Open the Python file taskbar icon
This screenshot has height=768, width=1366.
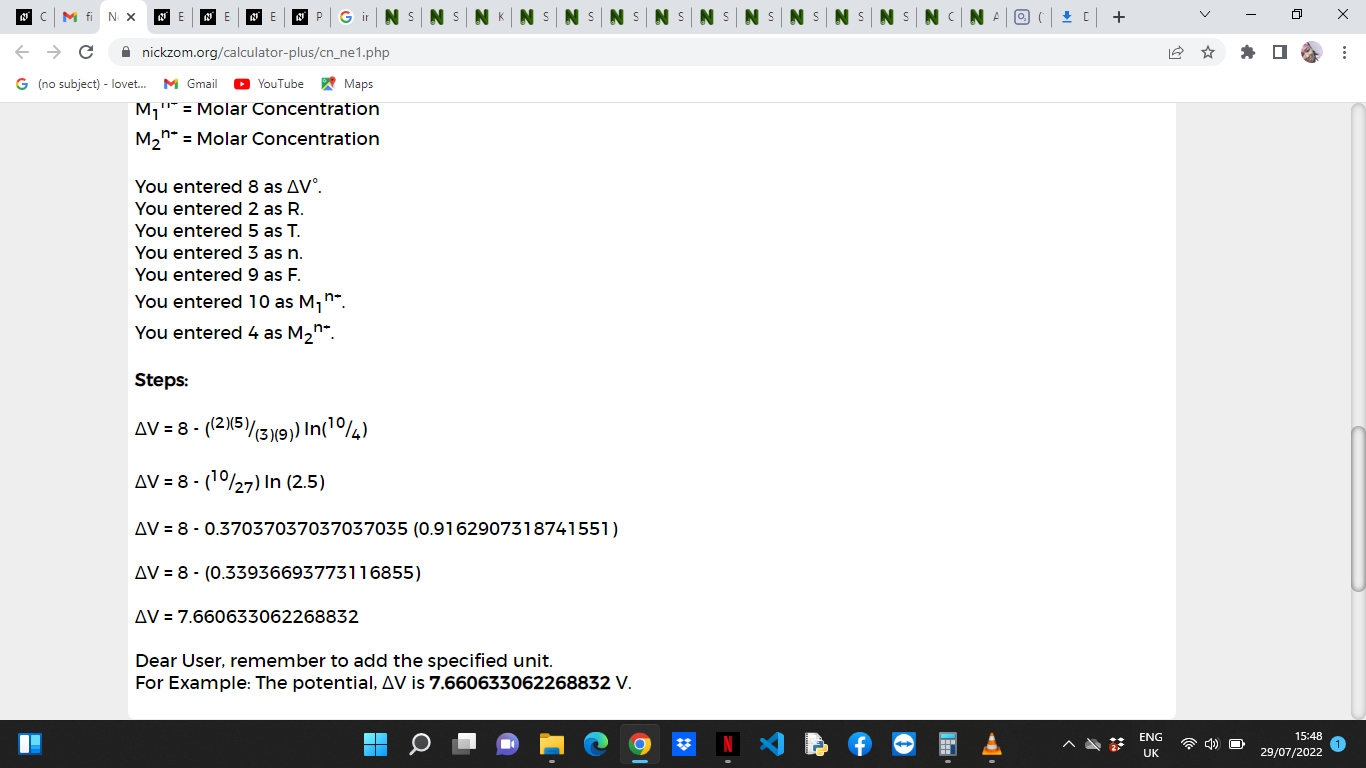pyautogui.click(x=816, y=744)
